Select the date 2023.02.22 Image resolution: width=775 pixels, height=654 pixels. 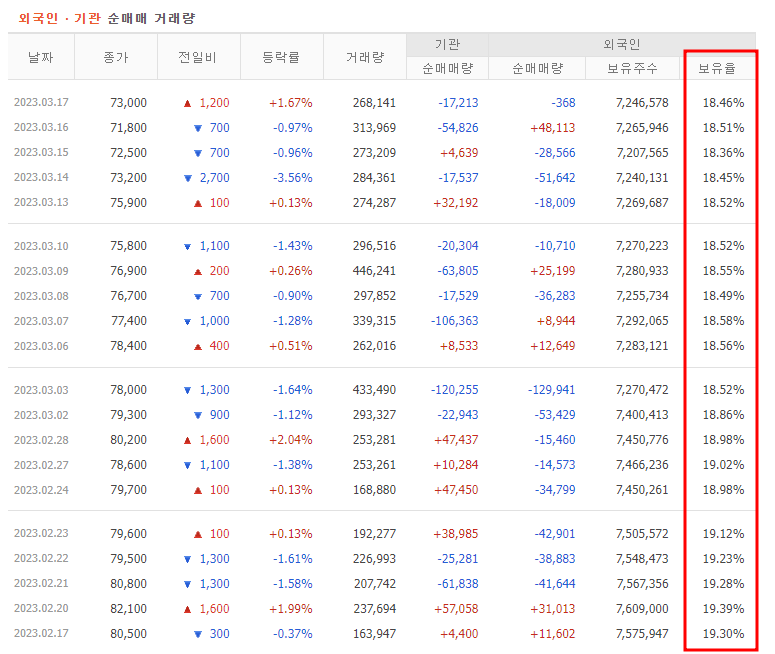(x=41, y=559)
